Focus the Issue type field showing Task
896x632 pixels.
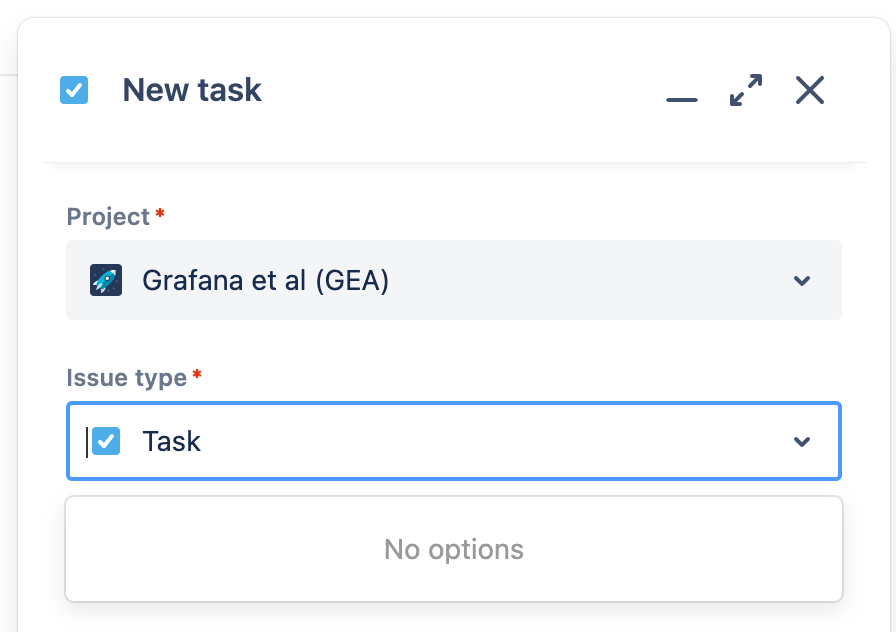[x=454, y=441]
